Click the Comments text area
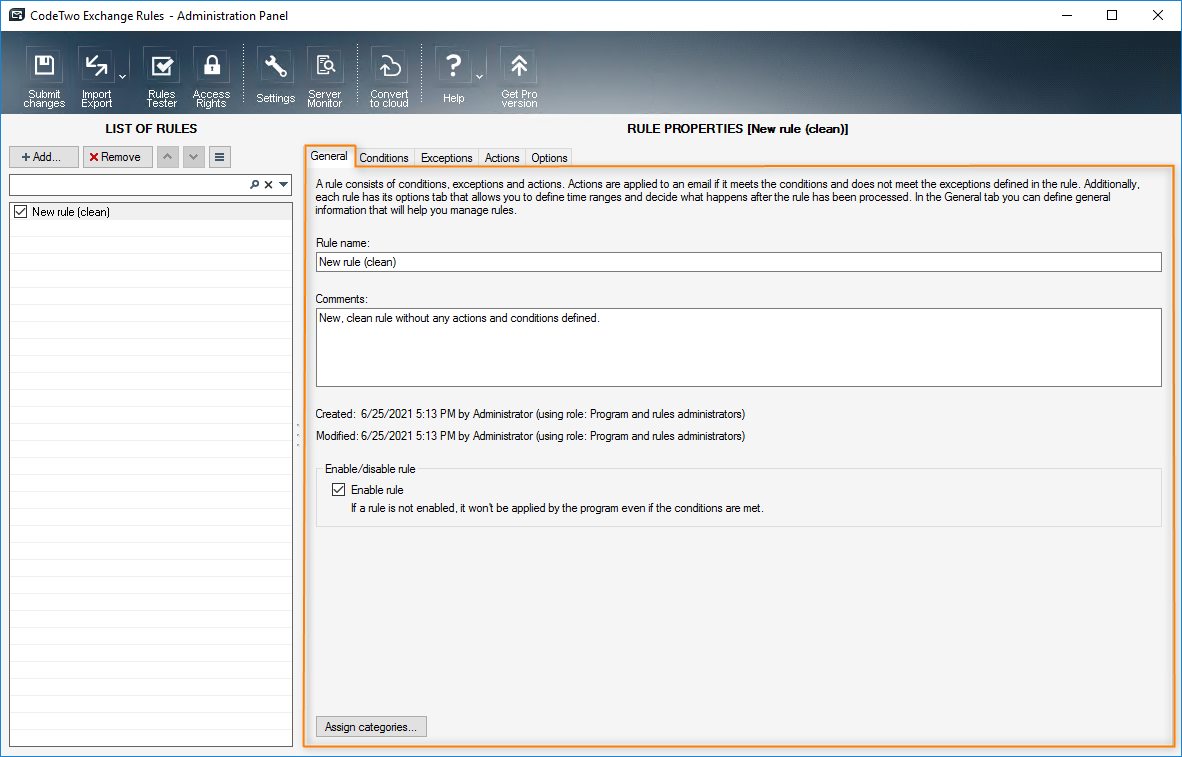1182x757 pixels. pos(739,347)
